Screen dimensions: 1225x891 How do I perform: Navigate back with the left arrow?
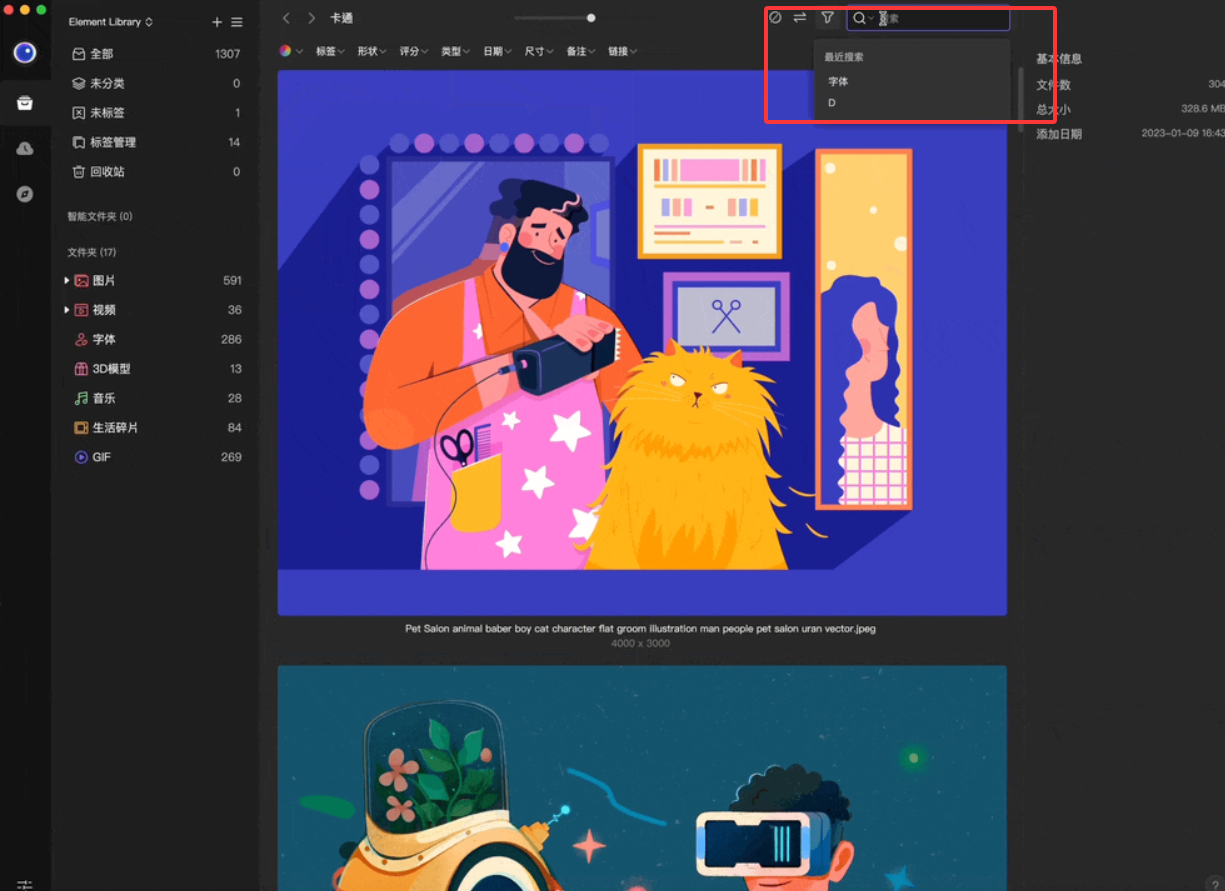pyautogui.click(x=286, y=18)
